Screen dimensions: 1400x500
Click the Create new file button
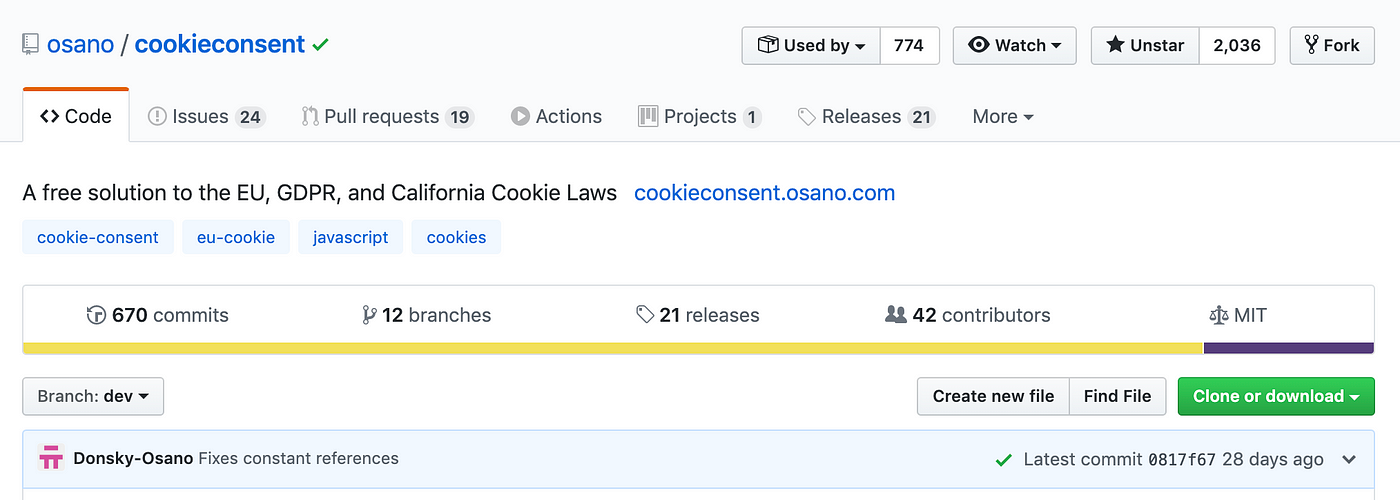tap(993, 396)
